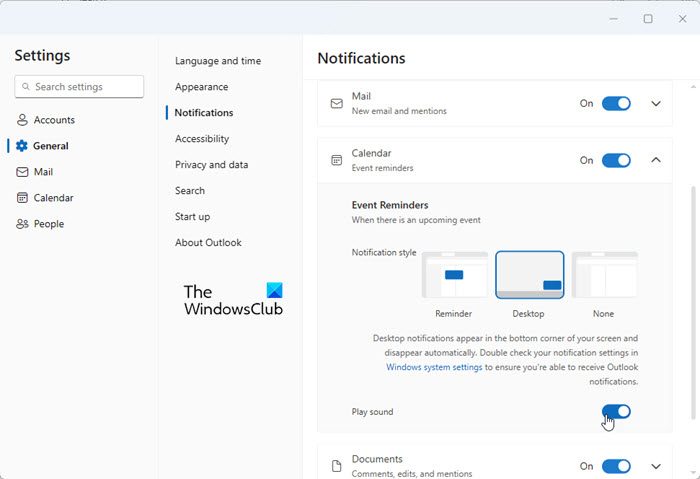Click the Documents file icon
This screenshot has height=479, width=700.
click(336, 466)
